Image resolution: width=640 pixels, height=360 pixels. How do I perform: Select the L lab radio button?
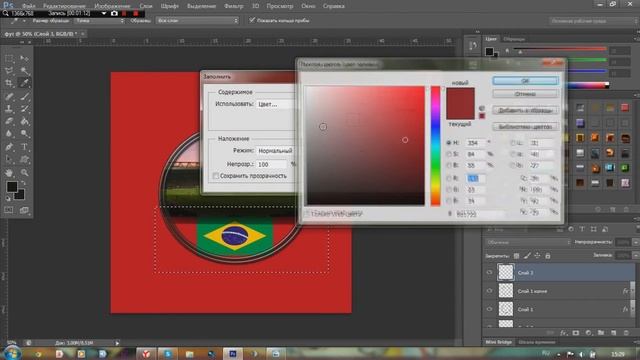tap(513, 143)
